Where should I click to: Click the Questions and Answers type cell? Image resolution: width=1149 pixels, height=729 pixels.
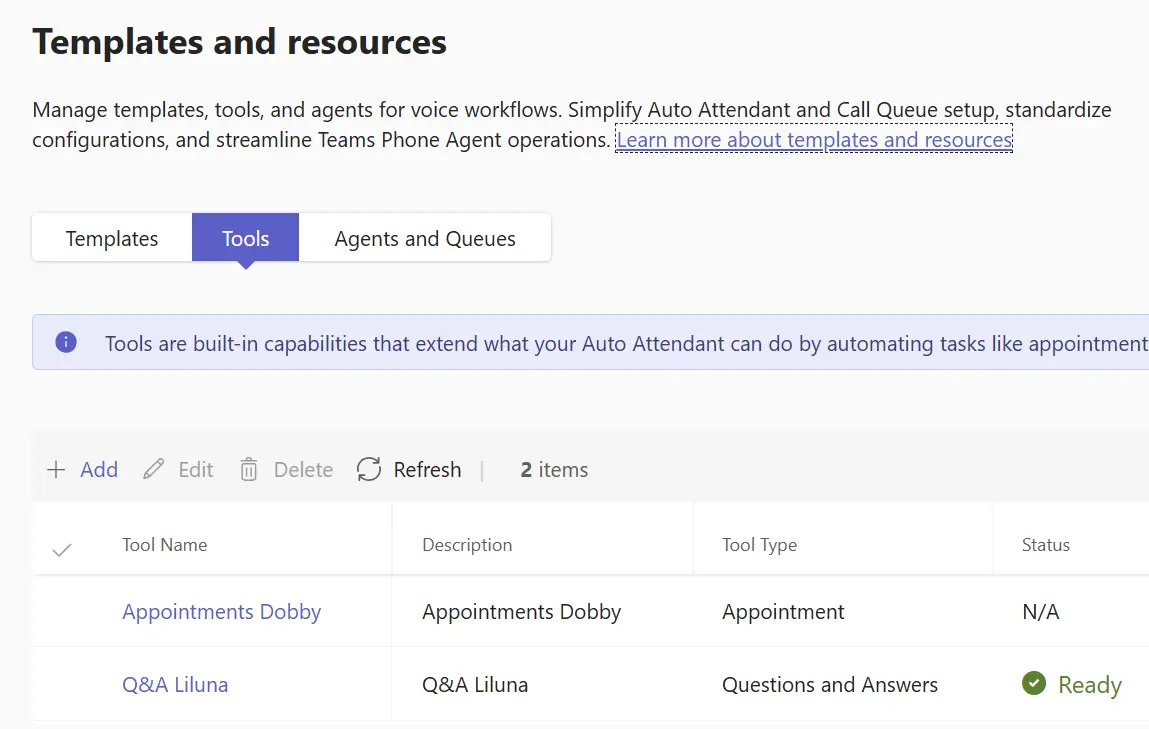[x=830, y=684]
